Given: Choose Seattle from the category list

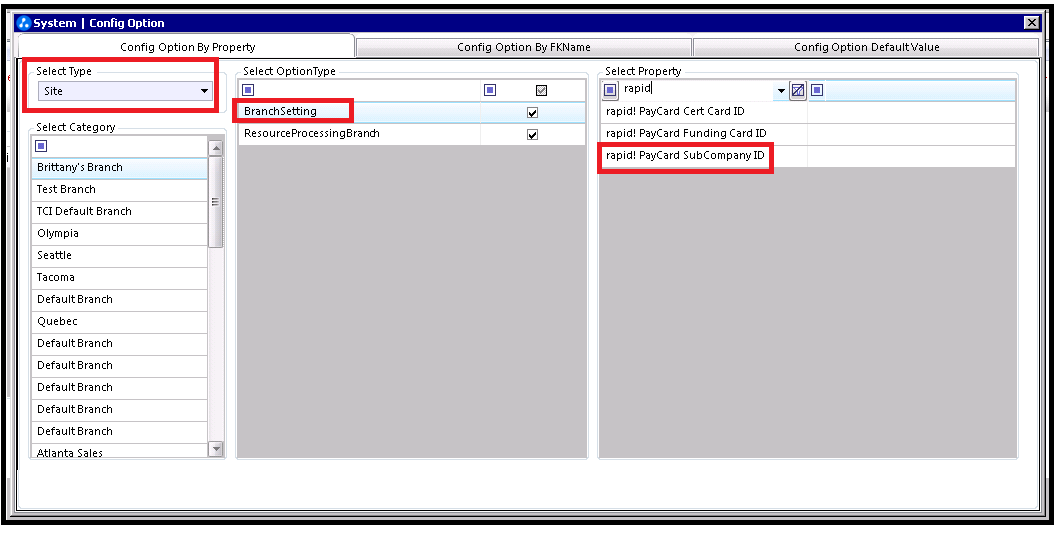Looking at the screenshot, I should [119, 255].
